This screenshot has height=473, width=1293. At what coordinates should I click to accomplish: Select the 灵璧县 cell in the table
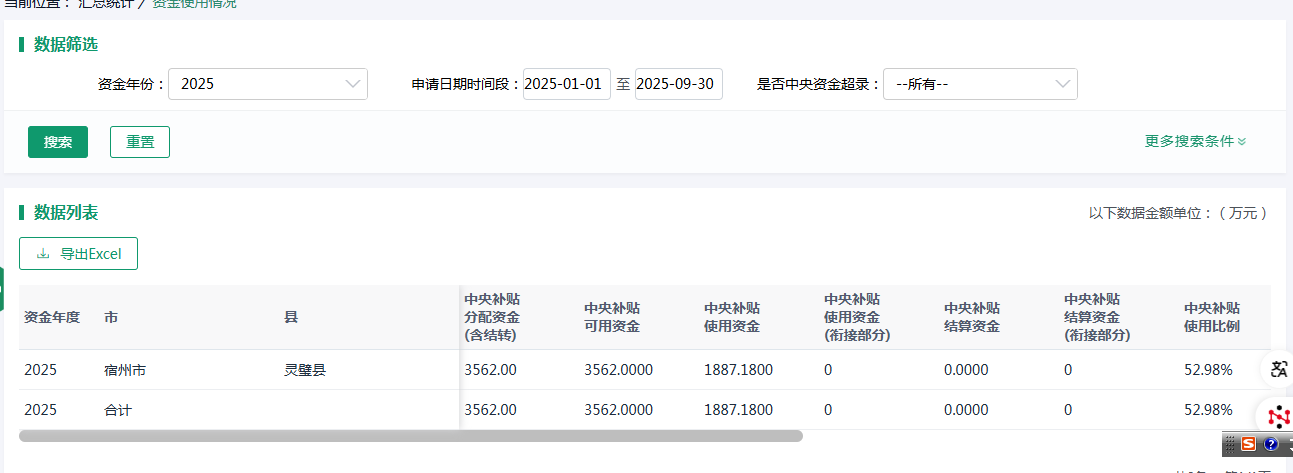(305, 370)
